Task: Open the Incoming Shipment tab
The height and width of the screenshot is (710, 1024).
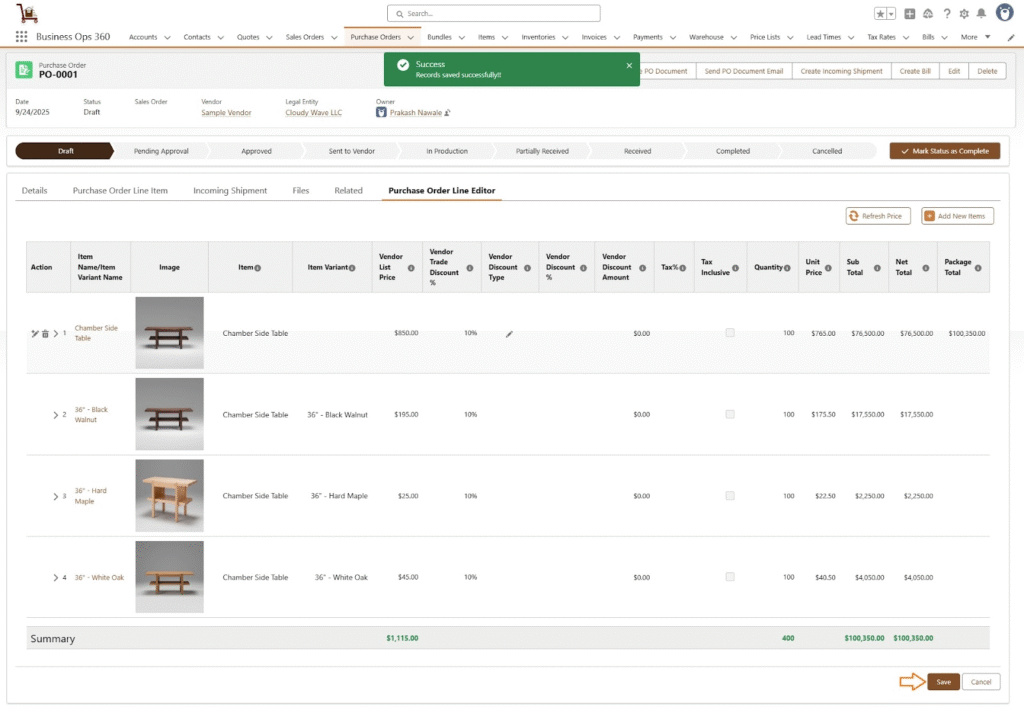Action: [230, 190]
